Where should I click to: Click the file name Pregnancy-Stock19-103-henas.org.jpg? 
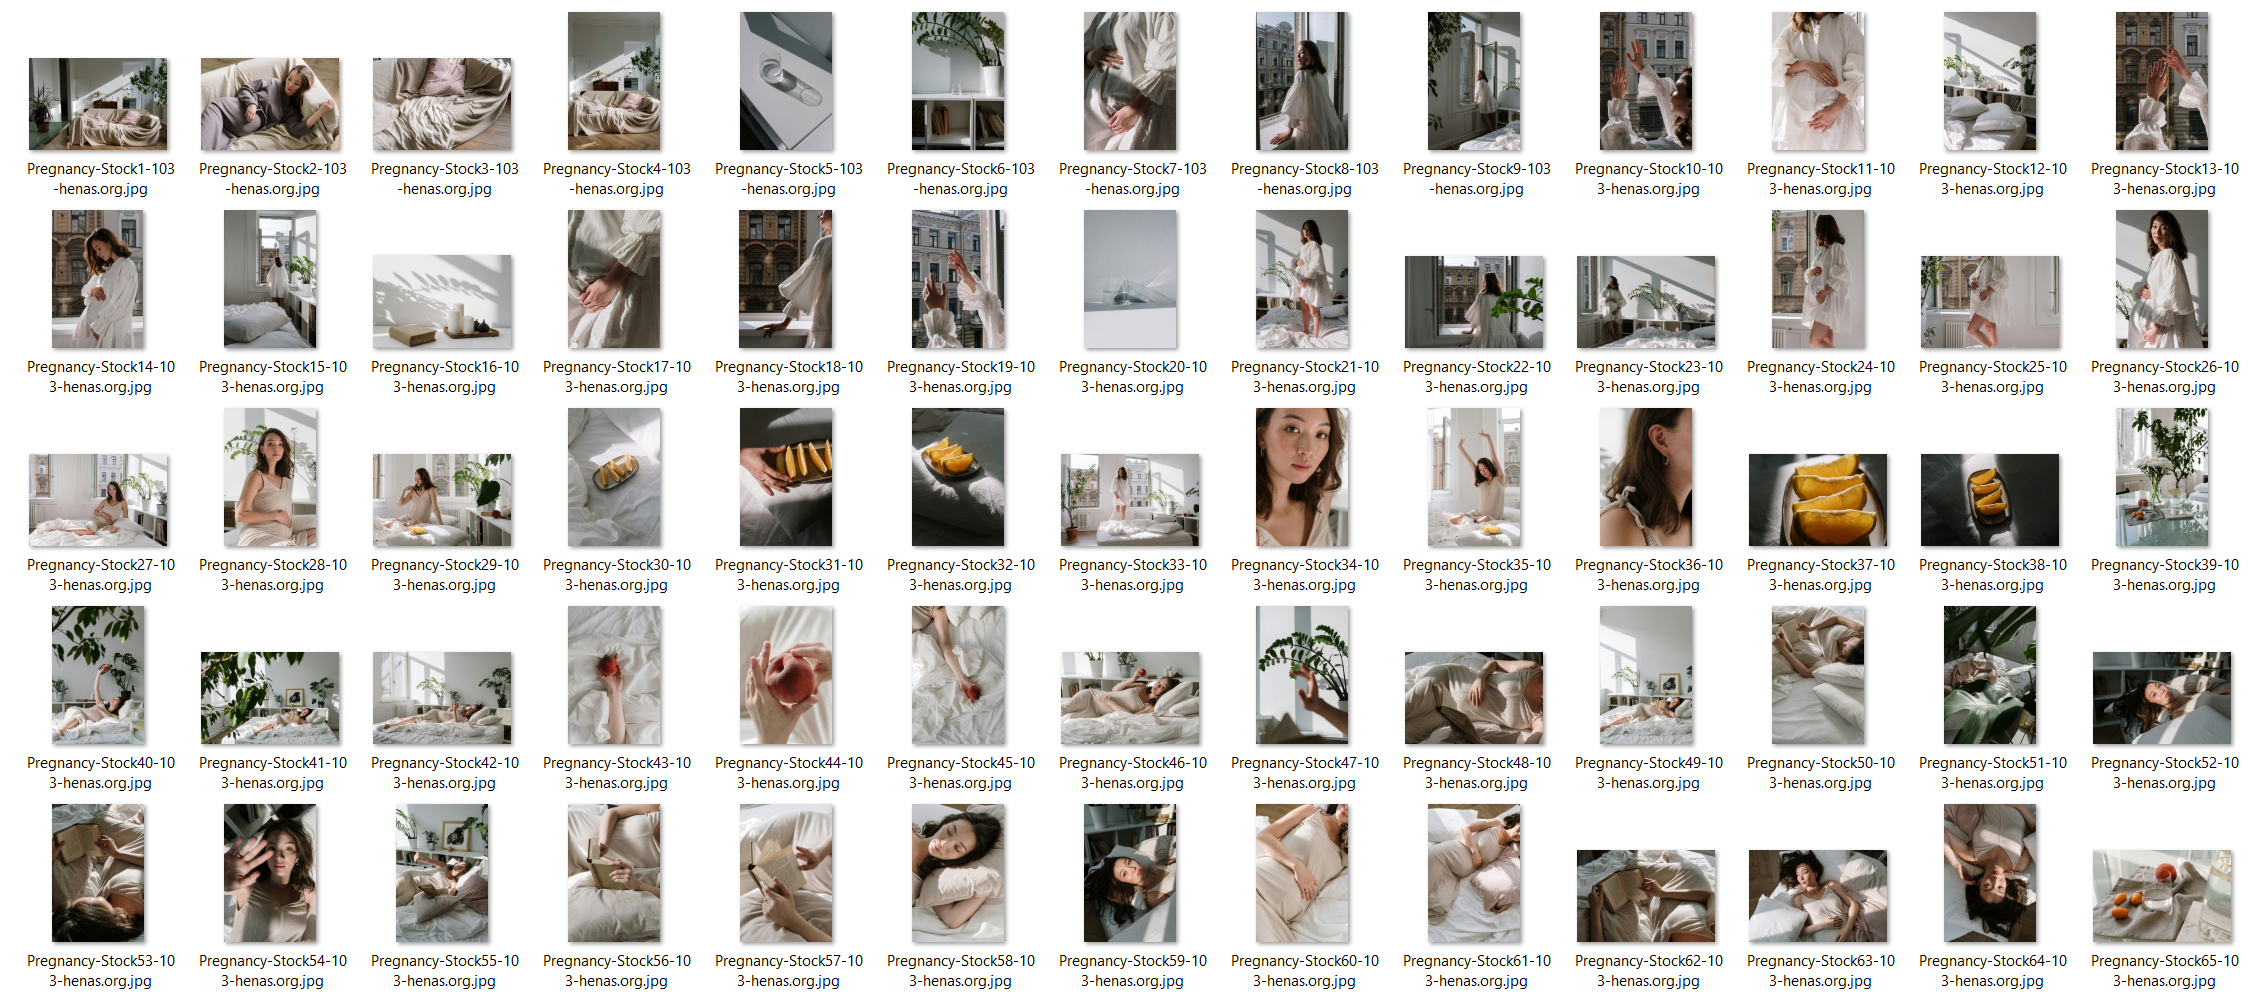961,377
